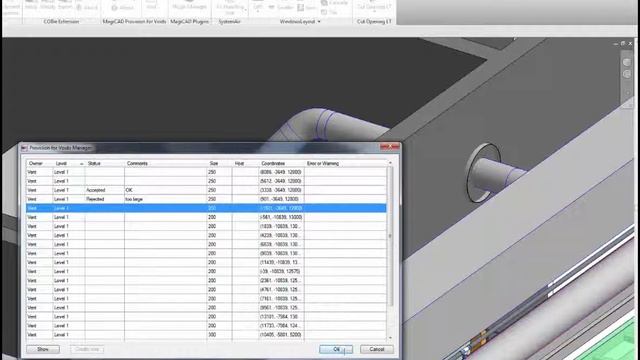Click scroll-up arrow of the table scrollbar
The width and height of the screenshot is (640, 360).
390,163
